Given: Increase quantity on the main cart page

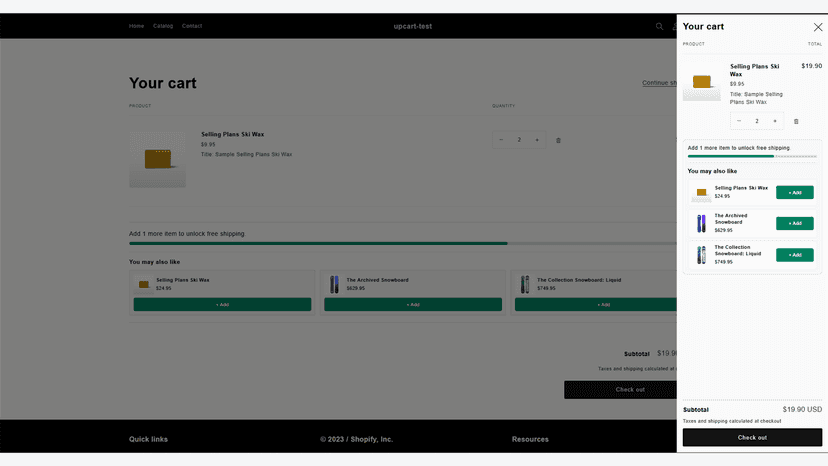Looking at the screenshot, I should (x=537, y=140).
